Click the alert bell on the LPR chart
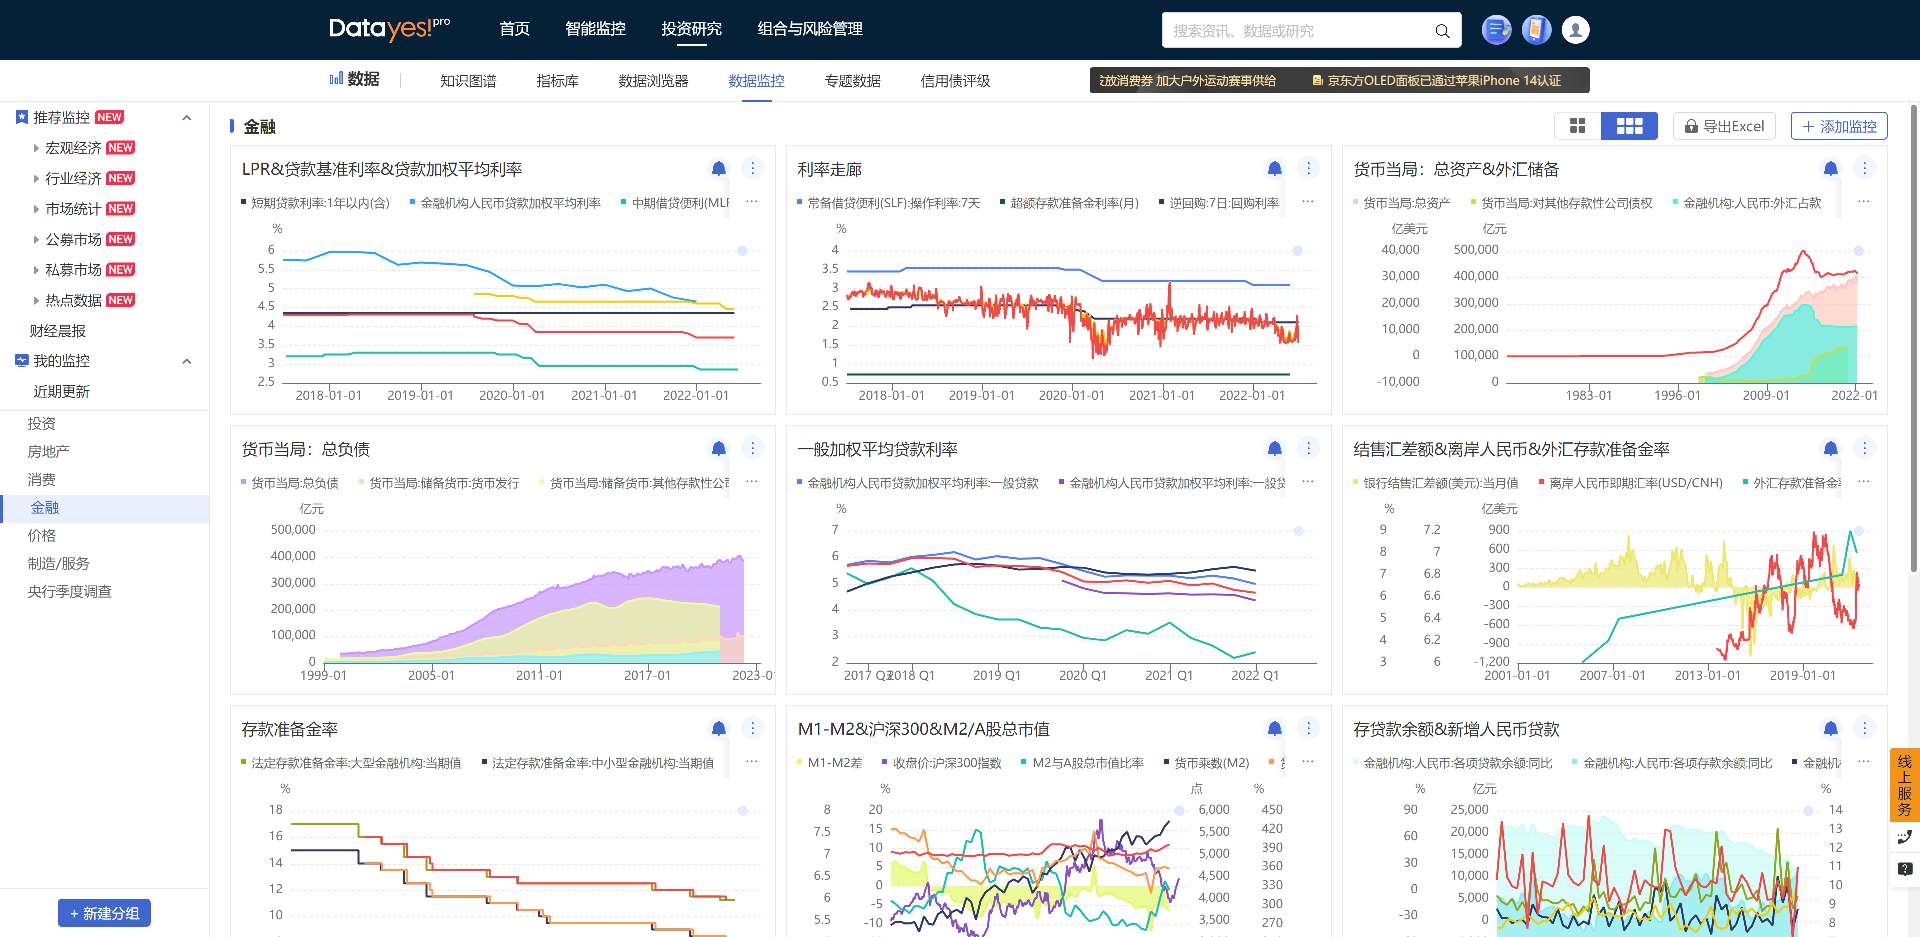 click(718, 168)
